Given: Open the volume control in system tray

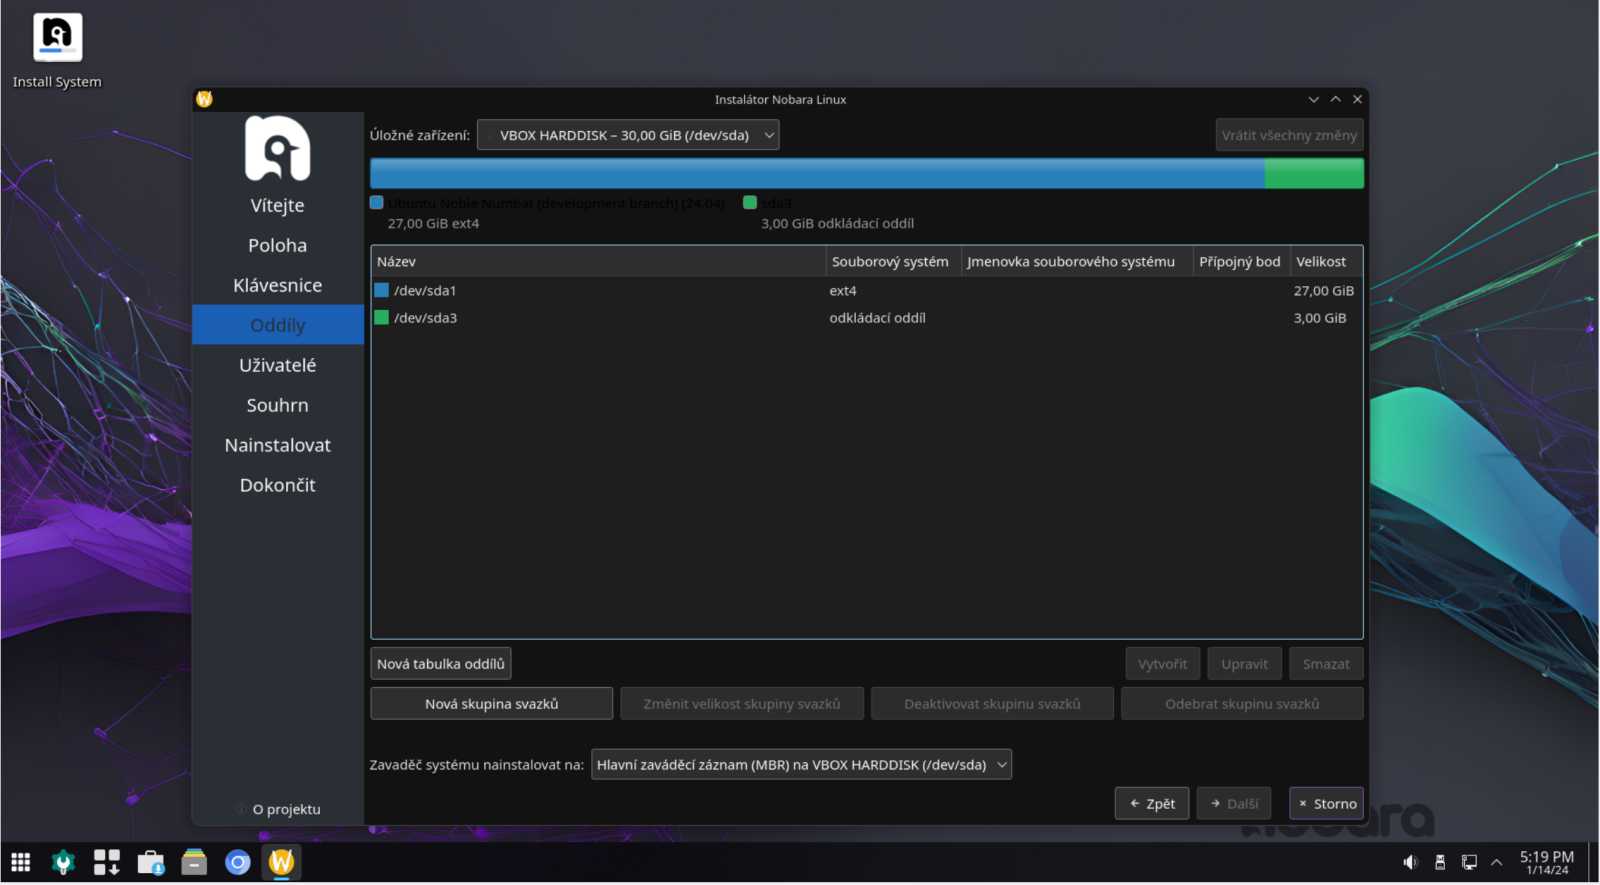Looking at the screenshot, I should (x=1410, y=862).
